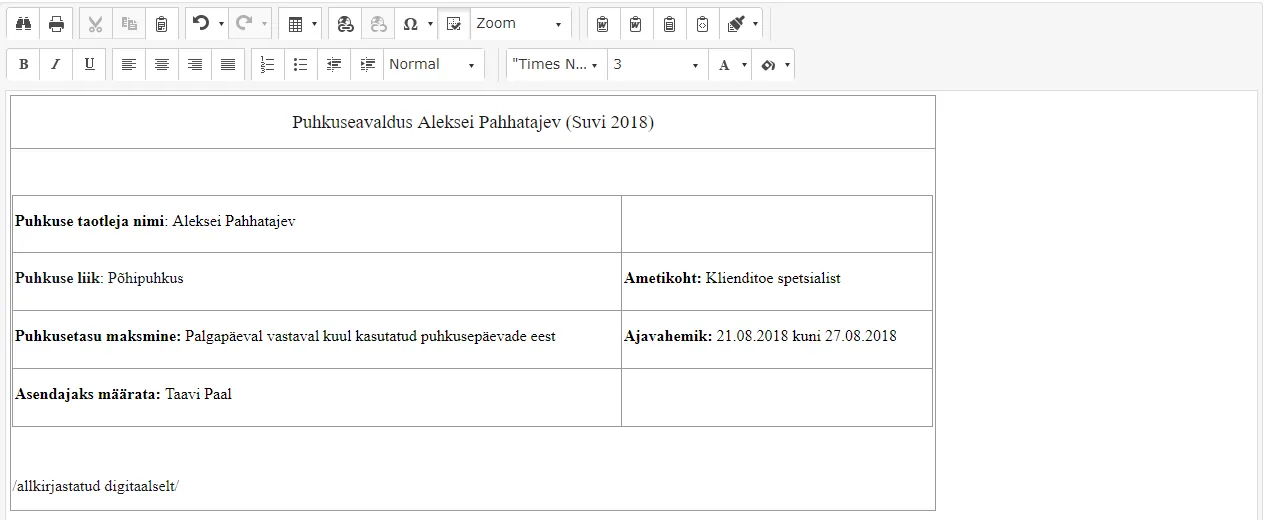
Task: Toggle italic formatting
Action: pyautogui.click(x=56, y=64)
